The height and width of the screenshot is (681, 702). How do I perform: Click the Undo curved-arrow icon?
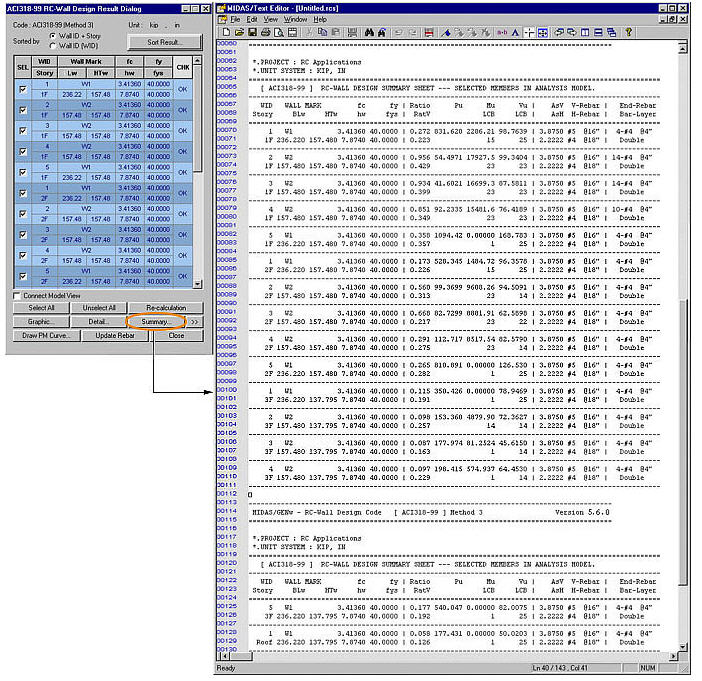(x=398, y=32)
